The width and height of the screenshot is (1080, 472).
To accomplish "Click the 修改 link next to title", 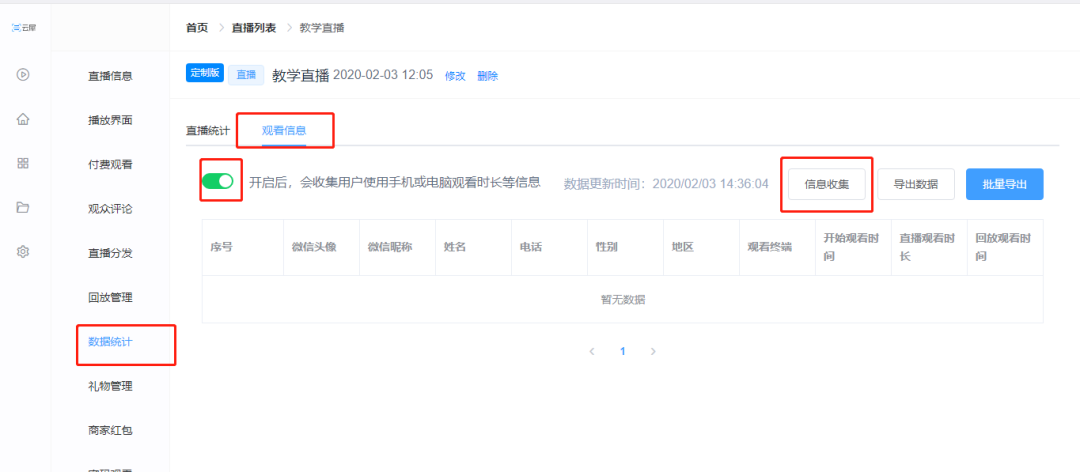I will pyautogui.click(x=455, y=76).
